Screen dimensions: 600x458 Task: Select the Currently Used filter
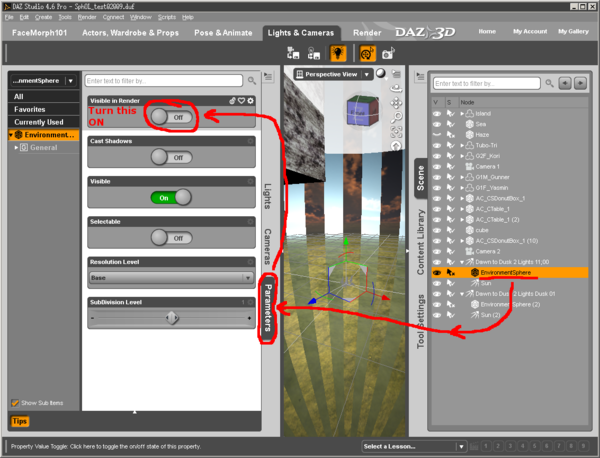(x=44, y=122)
